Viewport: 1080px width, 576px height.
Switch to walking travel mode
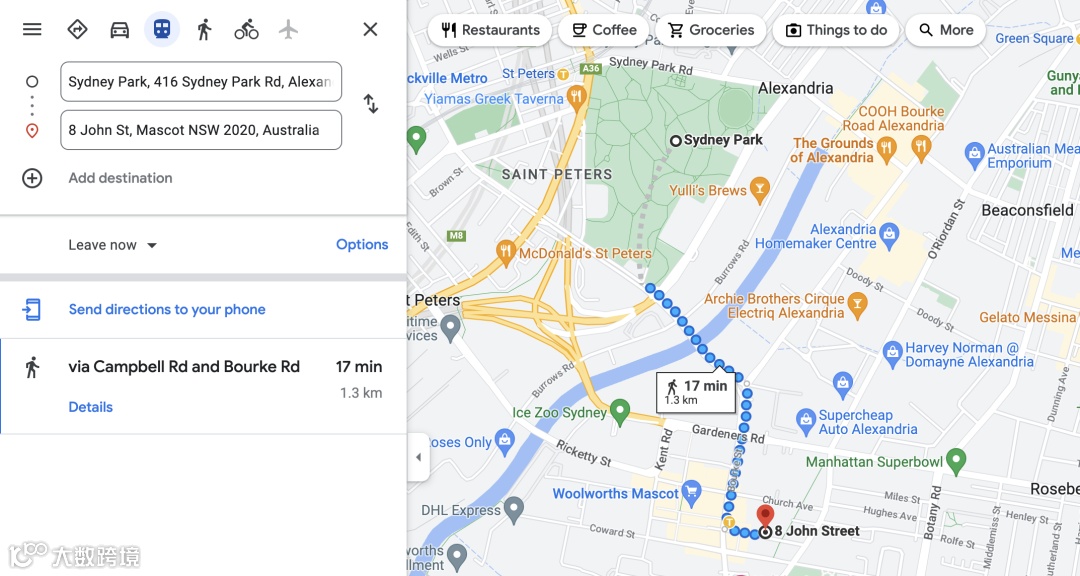pos(204,30)
